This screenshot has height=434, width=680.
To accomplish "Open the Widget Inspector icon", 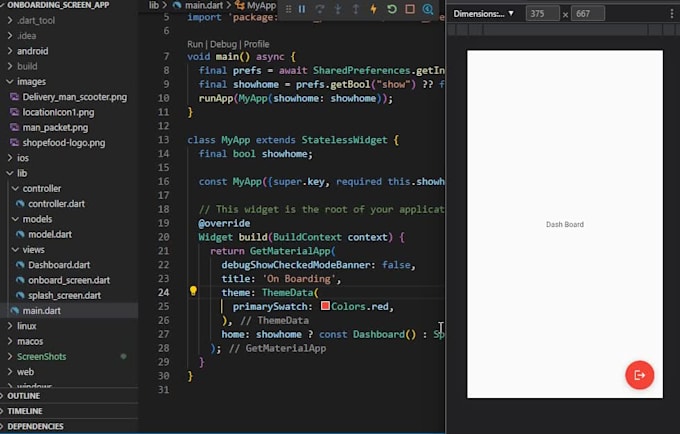I will [x=428, y=9].
